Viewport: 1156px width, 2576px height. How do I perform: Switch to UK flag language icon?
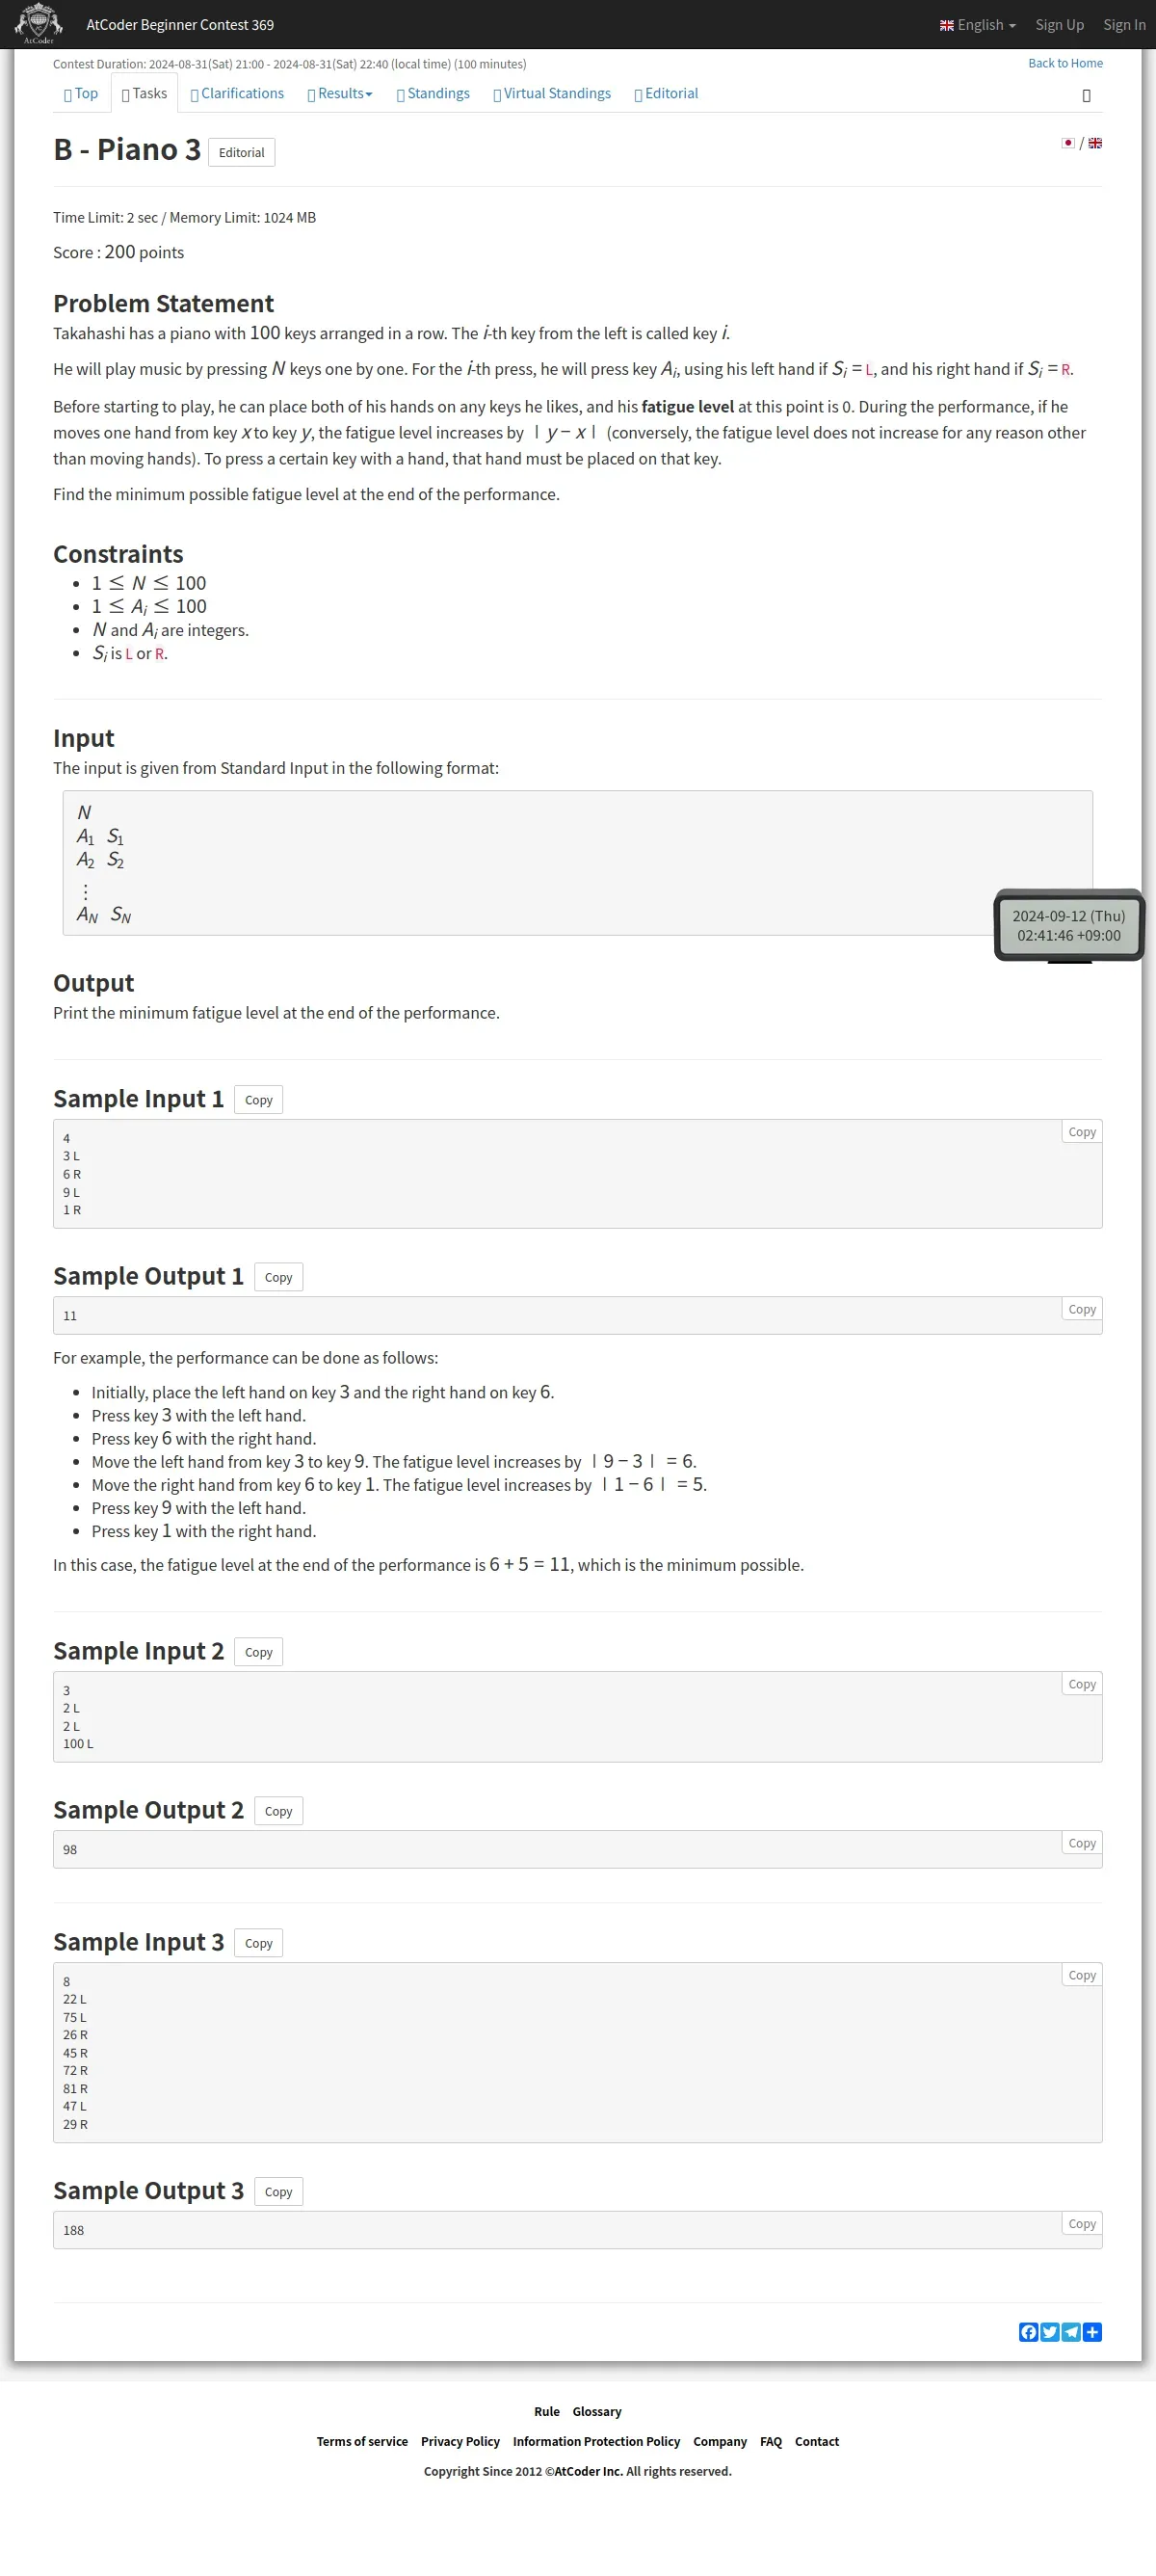point(1095,143)
